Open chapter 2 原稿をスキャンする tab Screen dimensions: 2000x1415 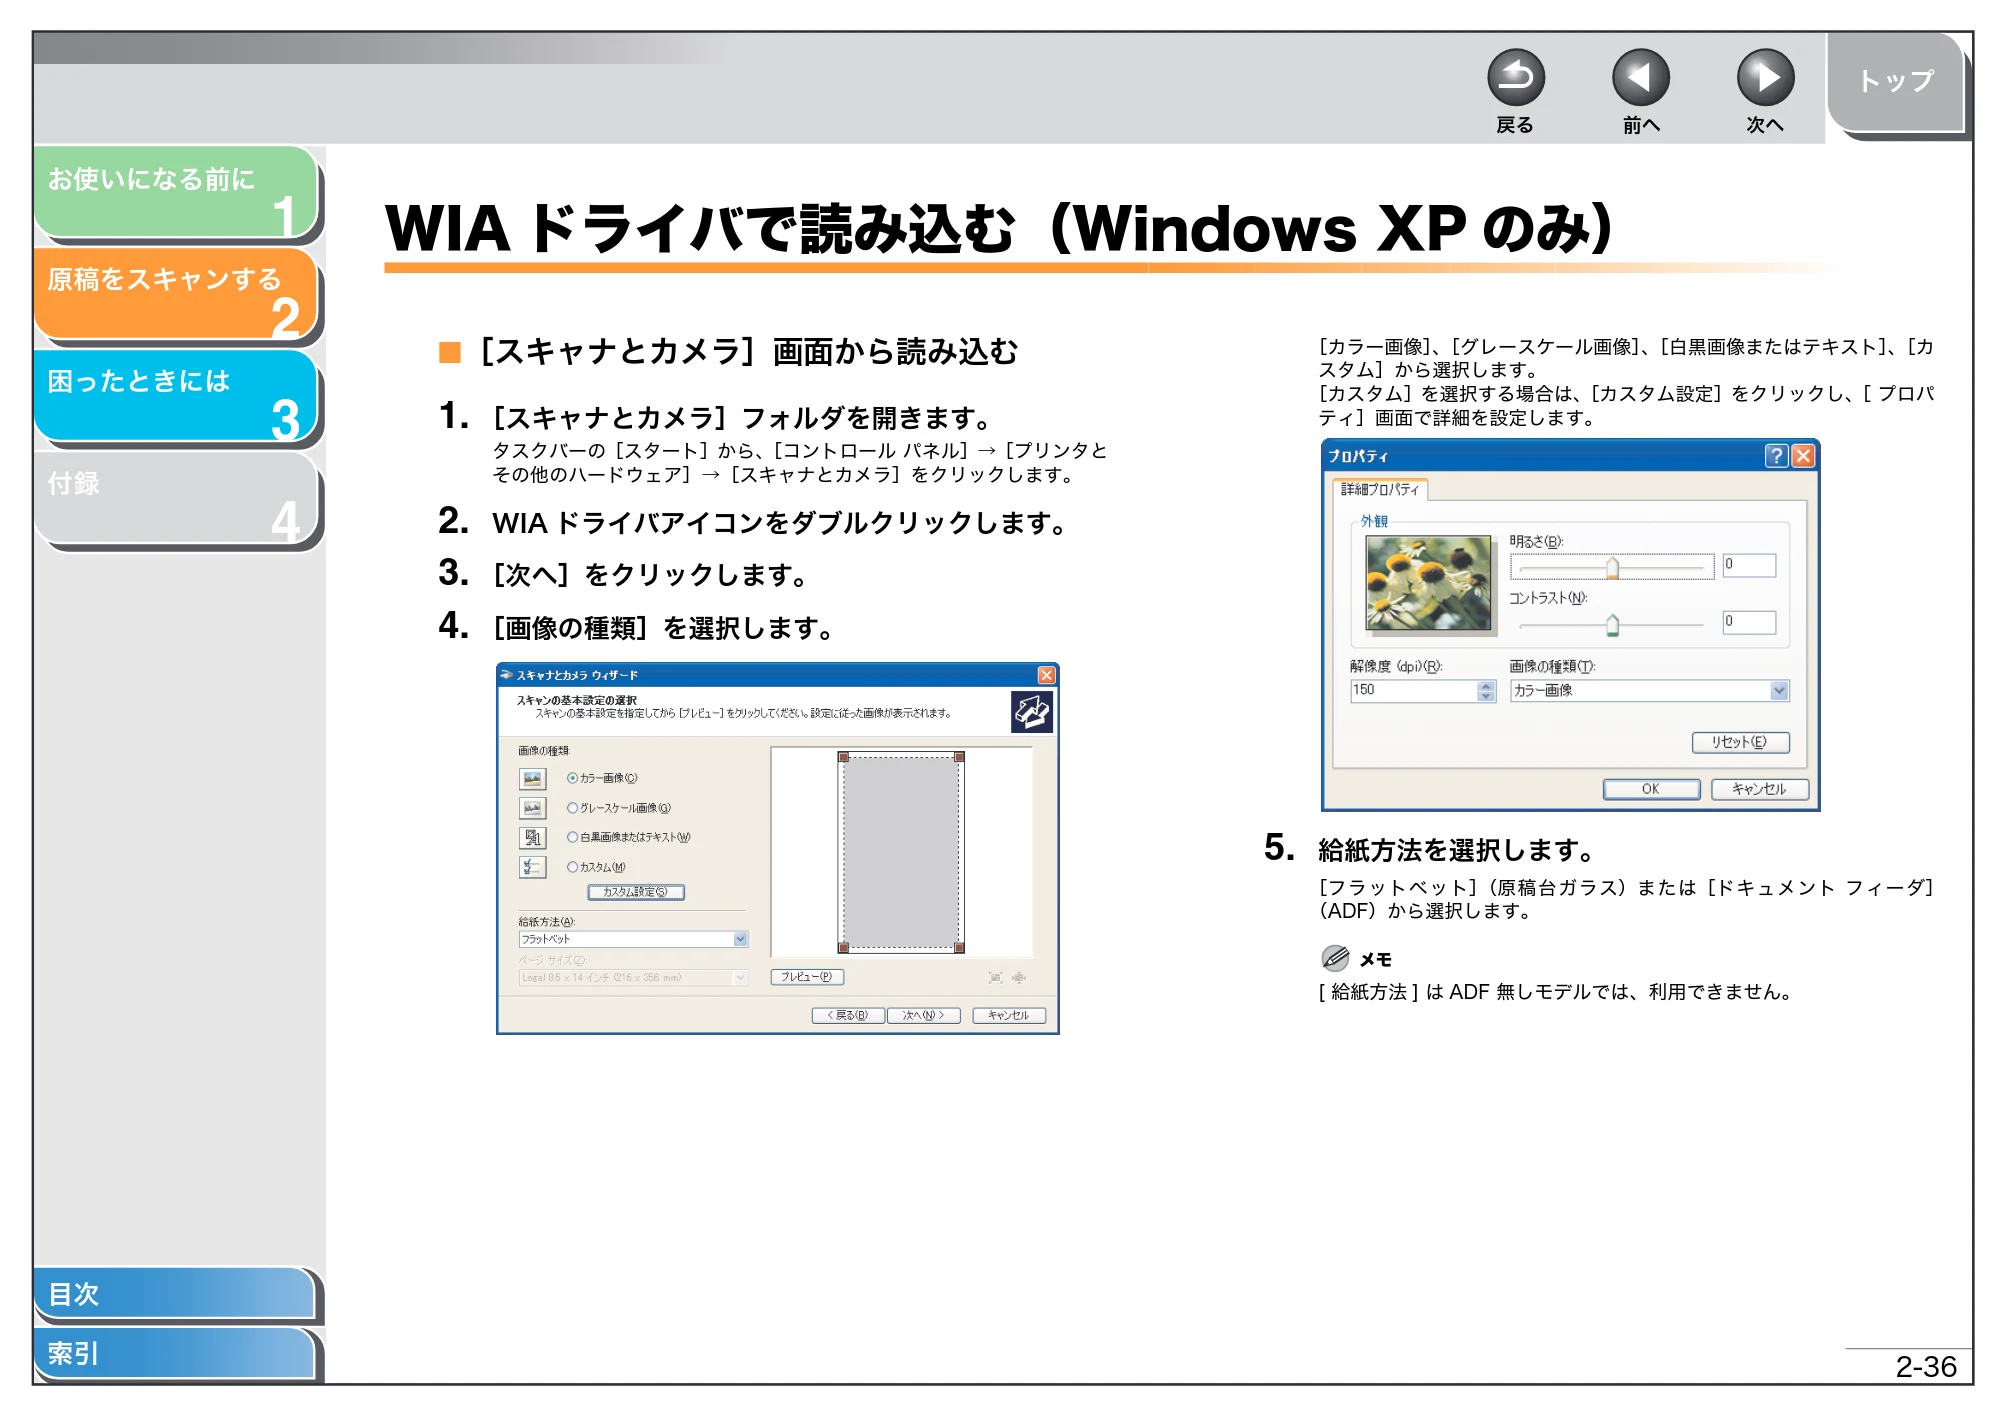click(176, 294)
